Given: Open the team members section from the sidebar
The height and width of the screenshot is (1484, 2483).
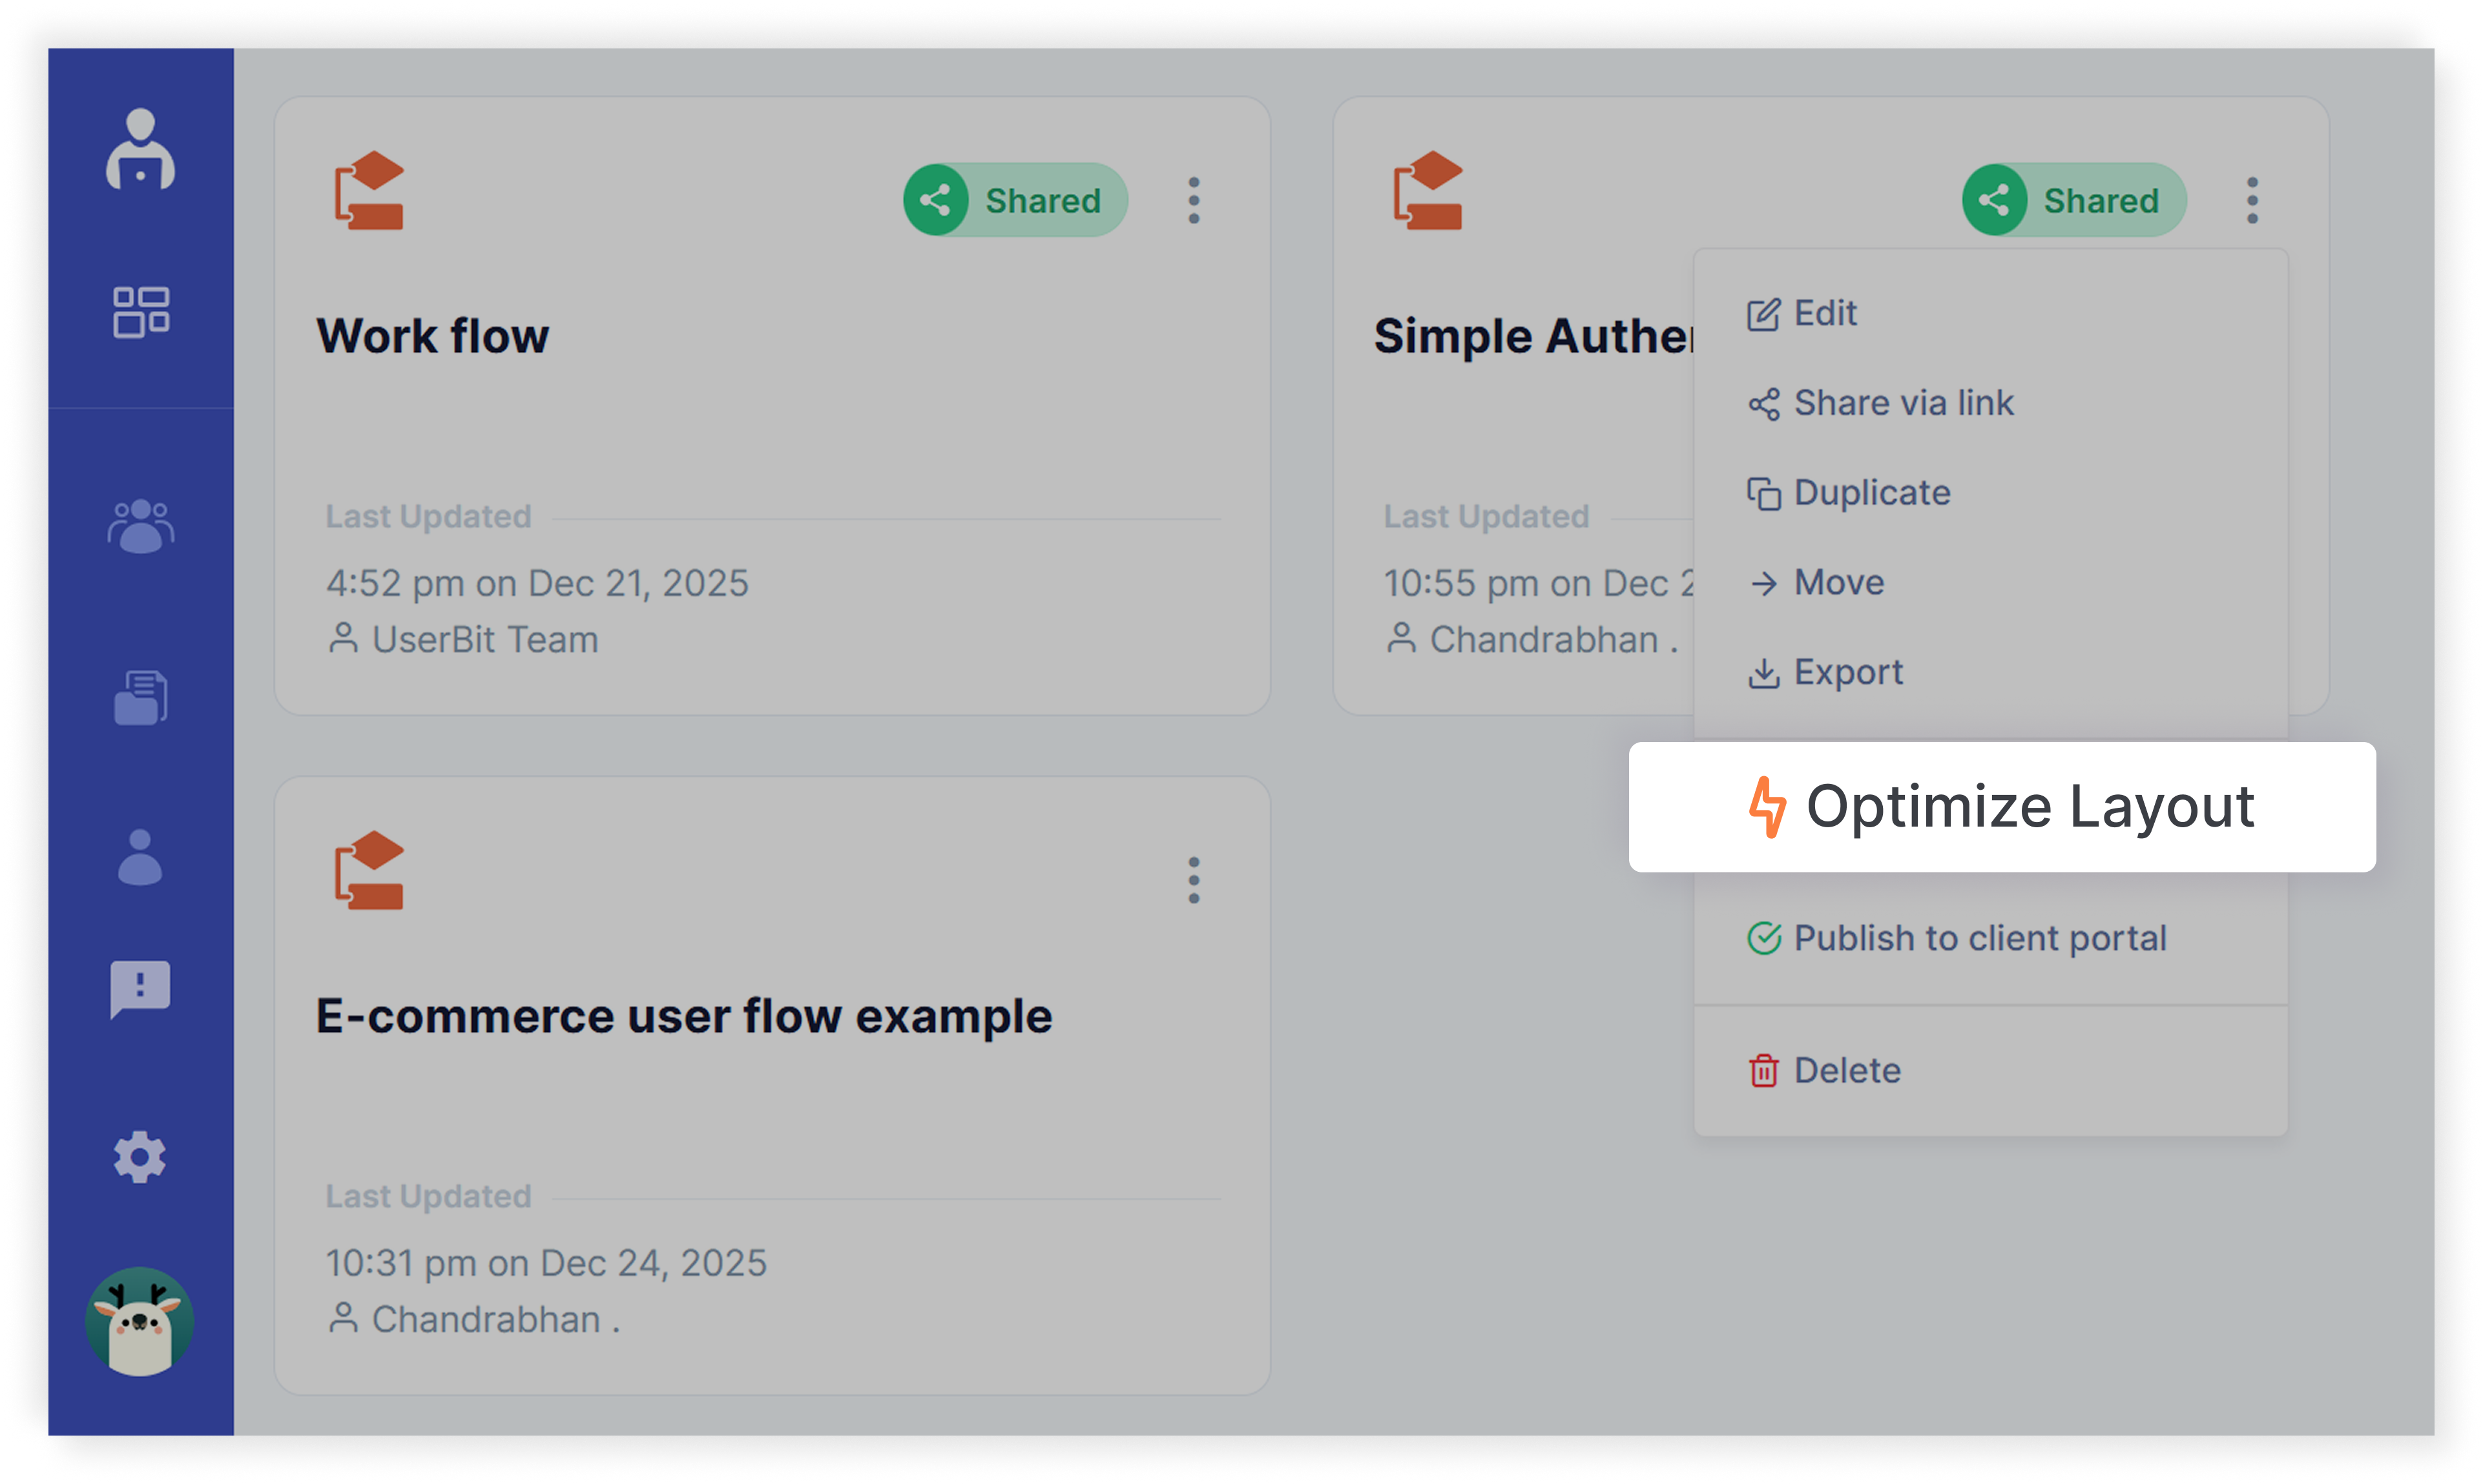Looking at the screenshot, I should 141,524.
